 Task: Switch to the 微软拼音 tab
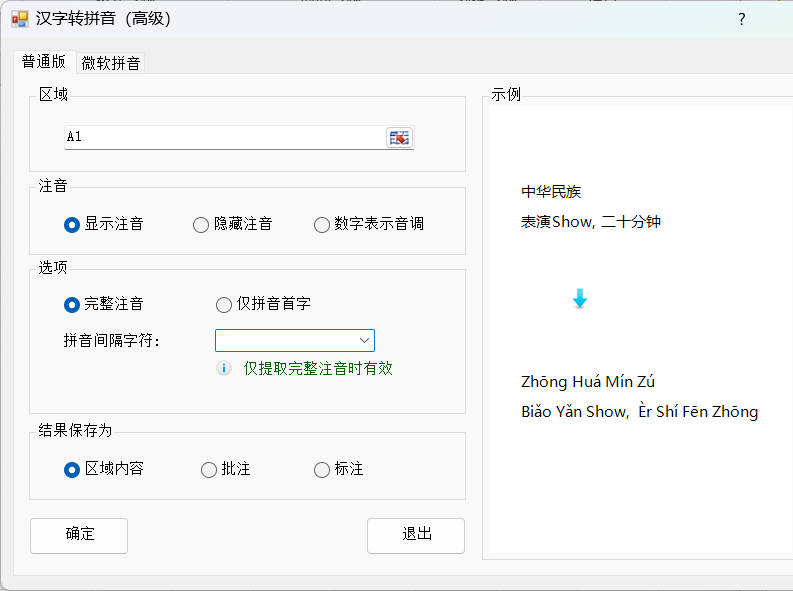(111, 63)
